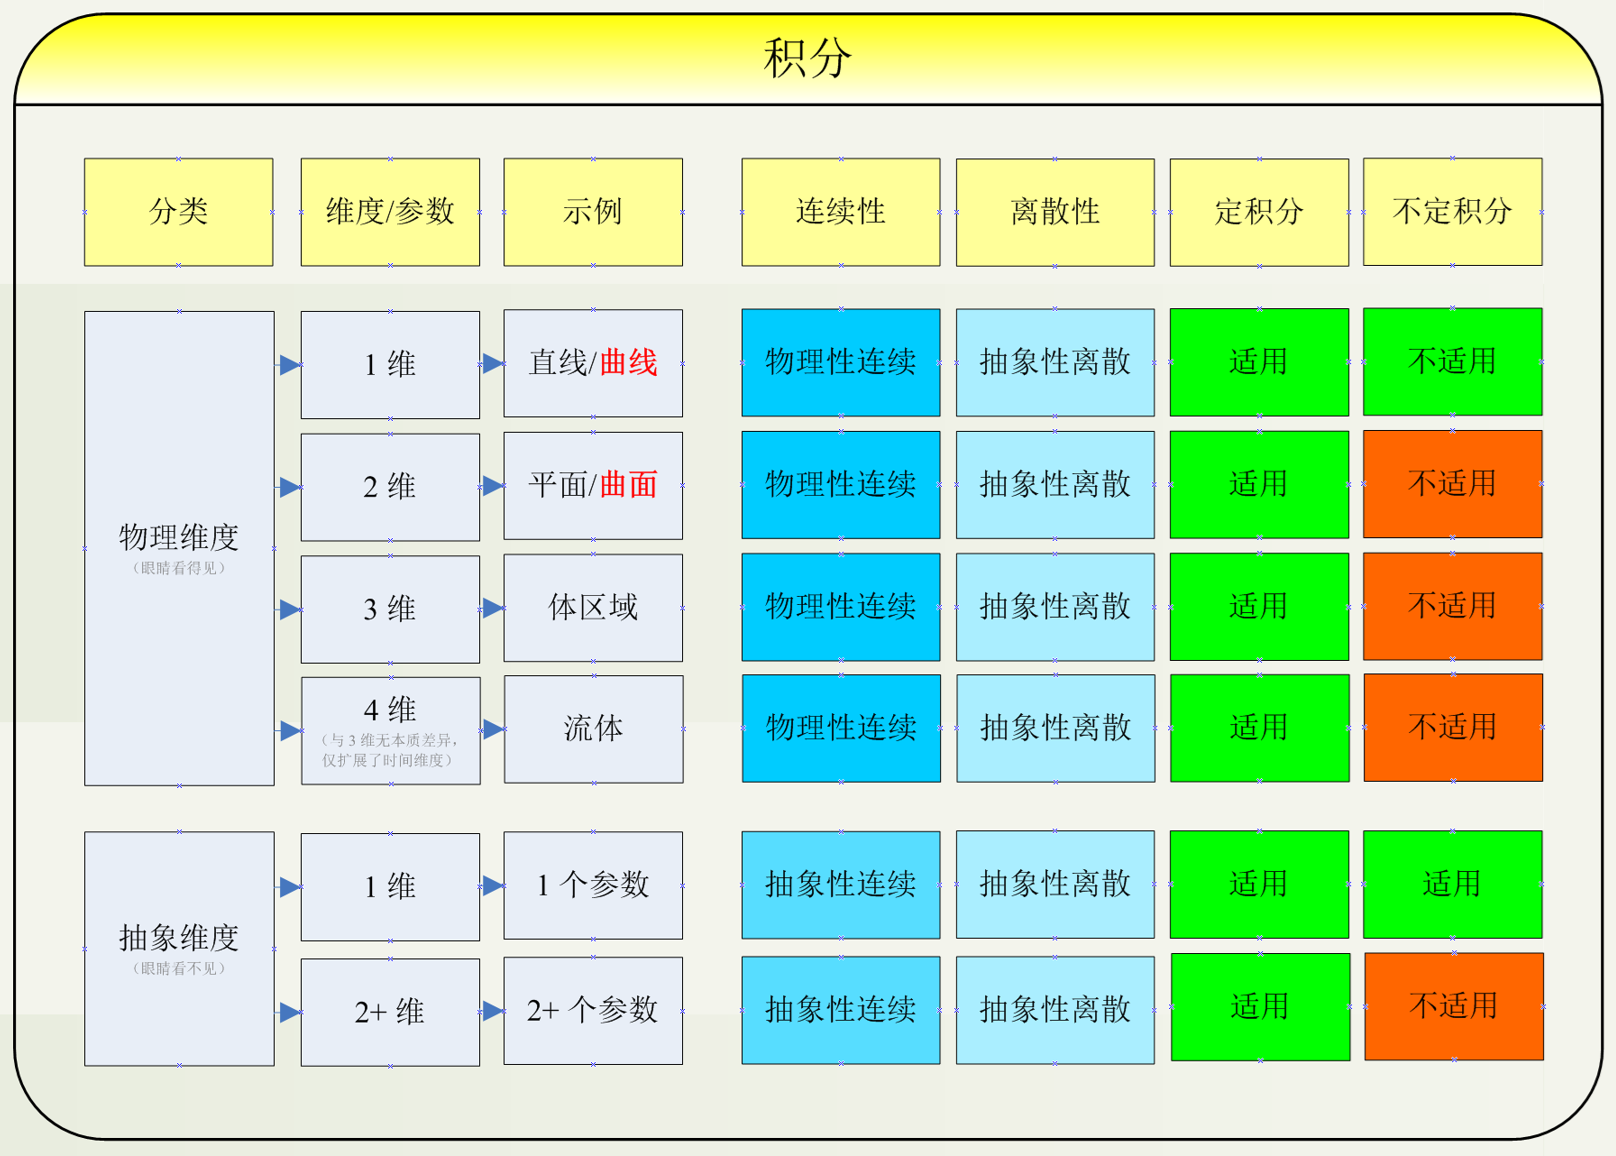Click orange 不适用 in 平面/曲面 row
This screenshot has height=1156, width=1616.
coord(1453,484)
